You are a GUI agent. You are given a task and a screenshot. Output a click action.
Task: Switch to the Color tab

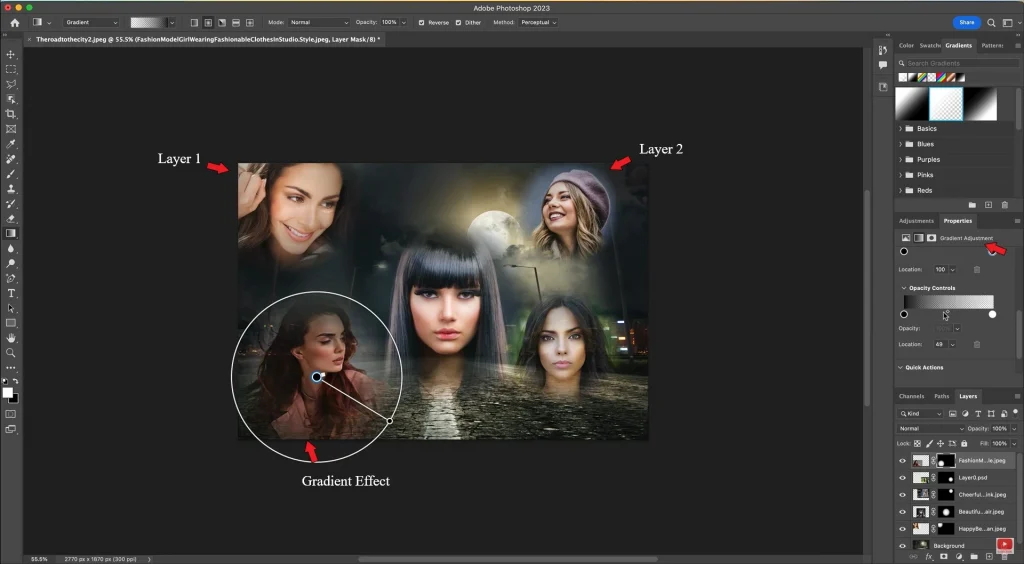pyautogui.click(x=906, y=46)
